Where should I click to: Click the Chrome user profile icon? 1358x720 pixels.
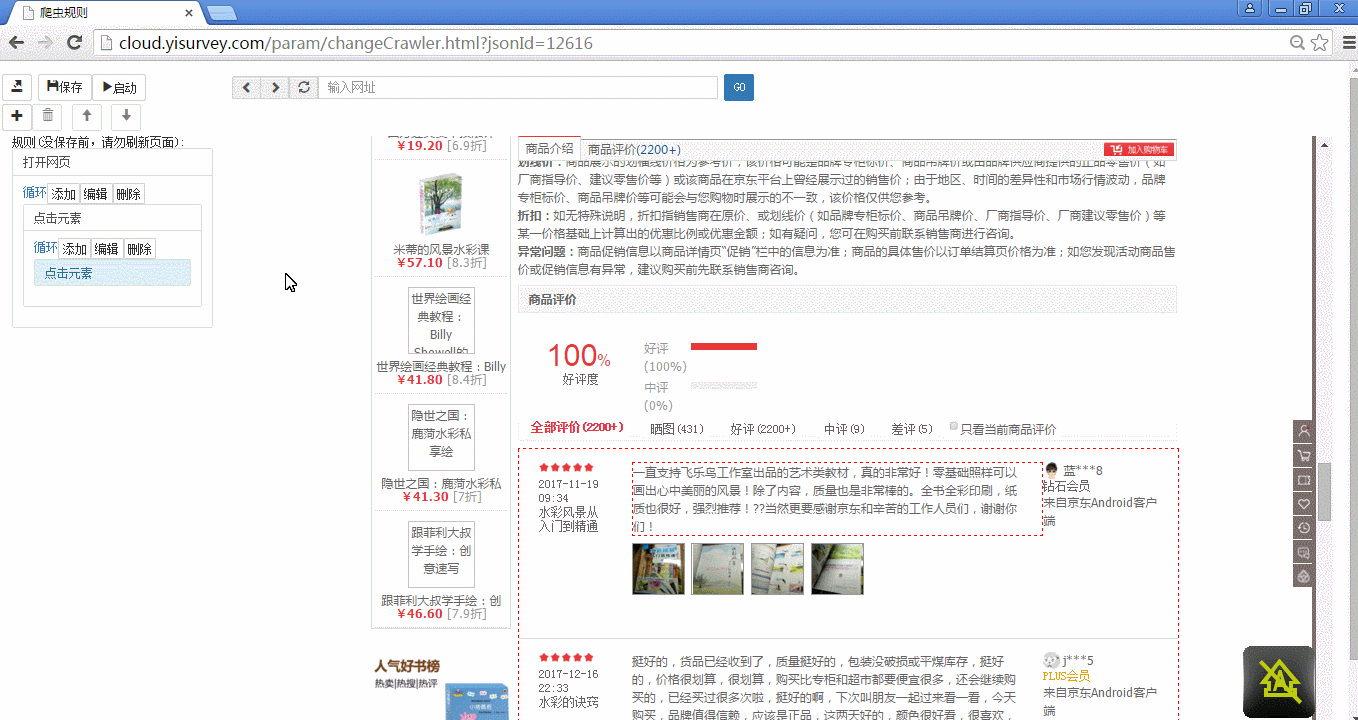(x=1250, y=8)
